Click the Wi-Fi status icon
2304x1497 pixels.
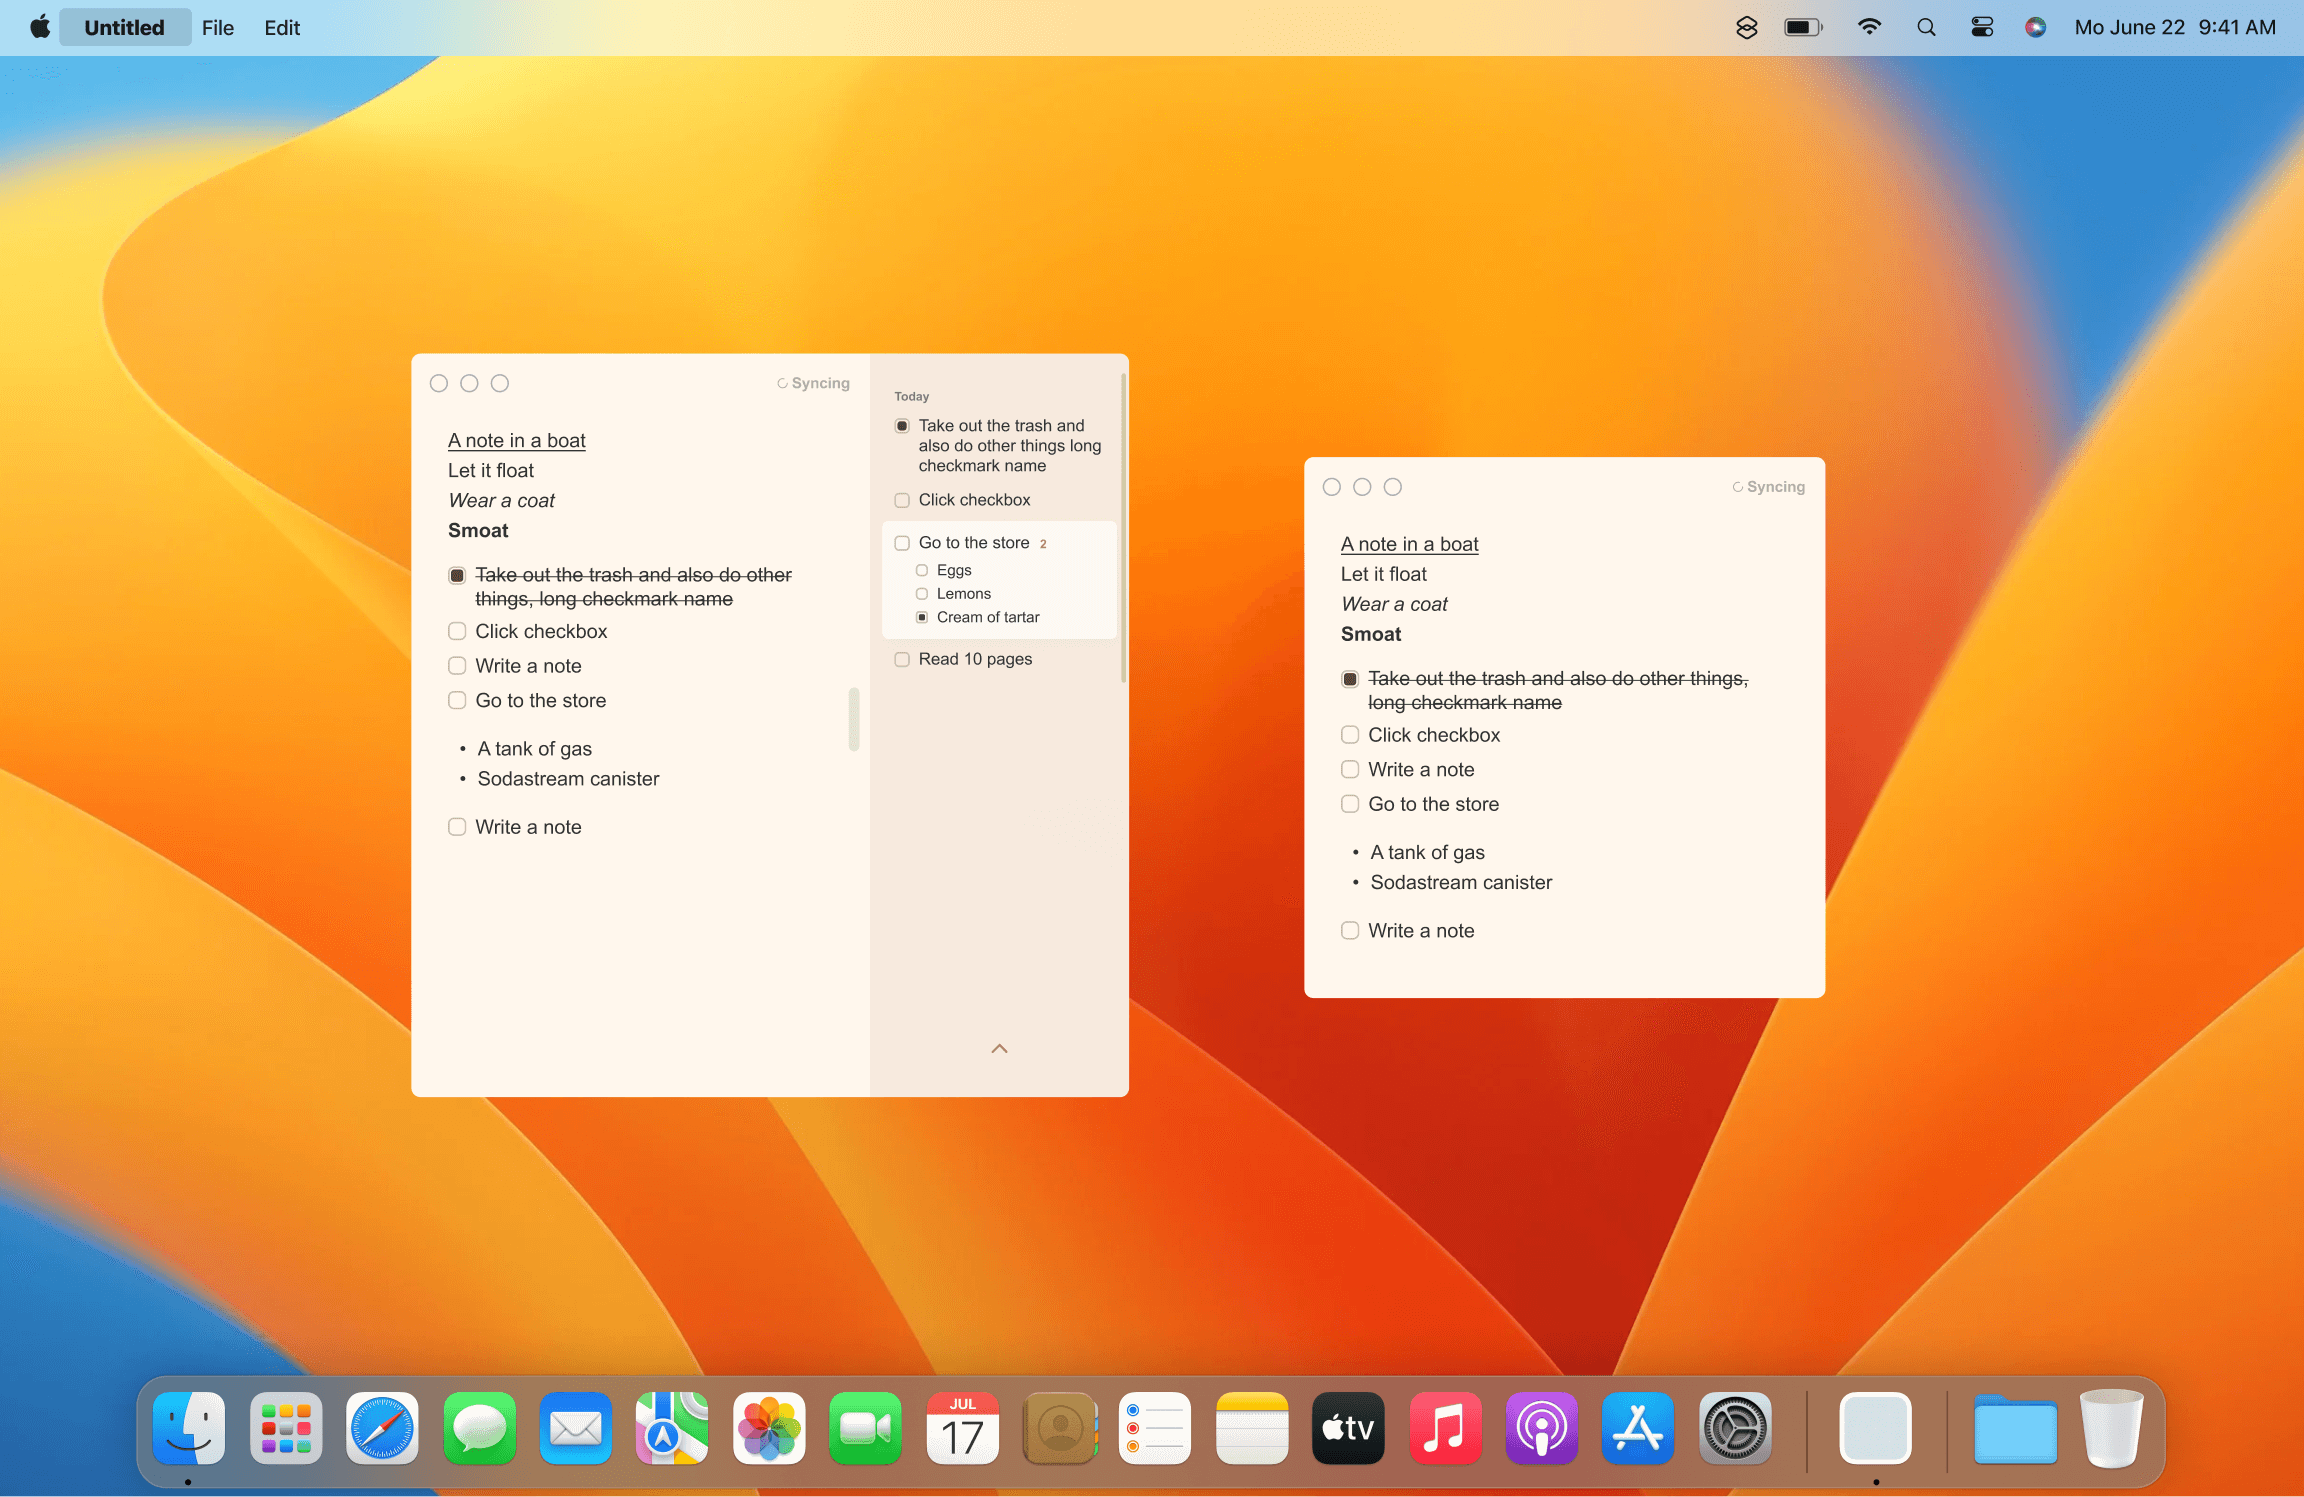point(1869,27)
